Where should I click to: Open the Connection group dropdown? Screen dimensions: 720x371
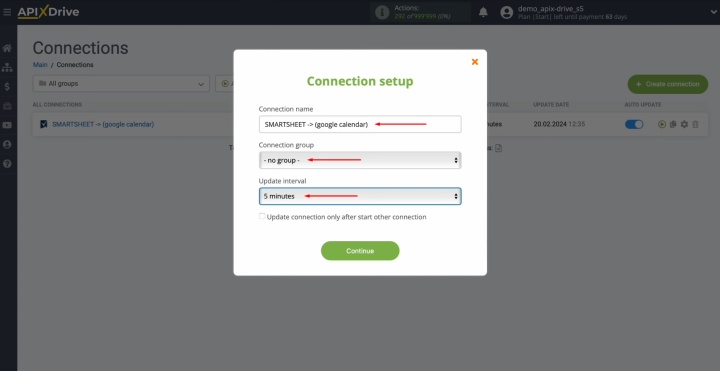click(x=360, y=160)
